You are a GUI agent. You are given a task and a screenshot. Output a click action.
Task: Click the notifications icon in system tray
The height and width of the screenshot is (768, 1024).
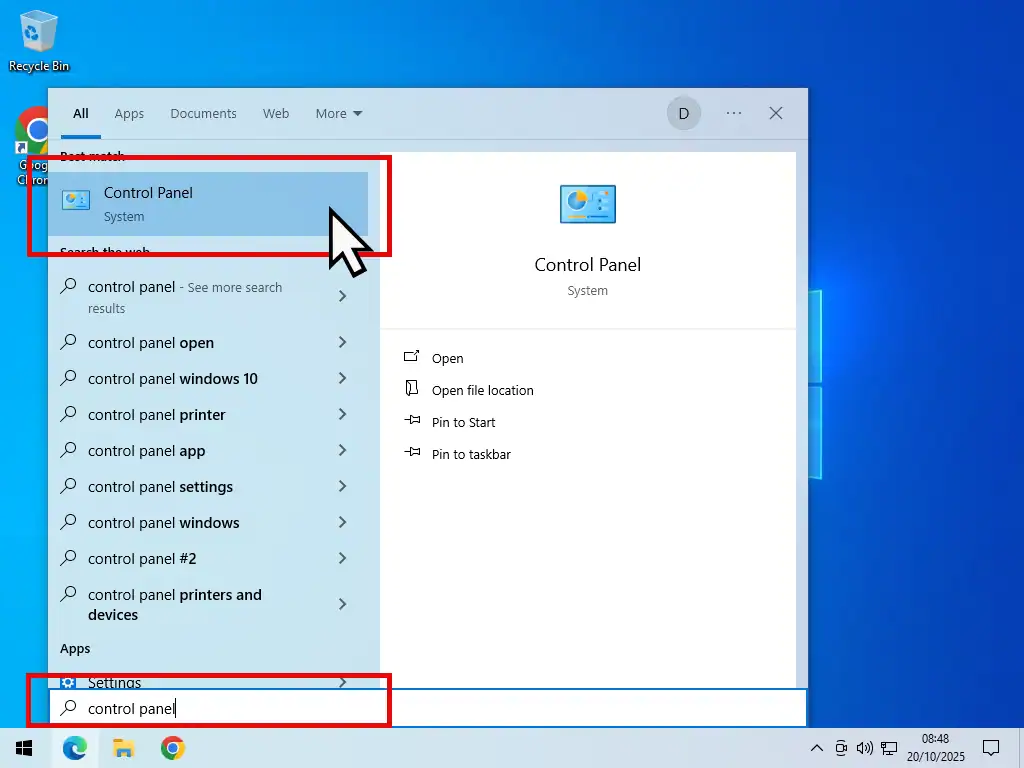pos(991,747)
